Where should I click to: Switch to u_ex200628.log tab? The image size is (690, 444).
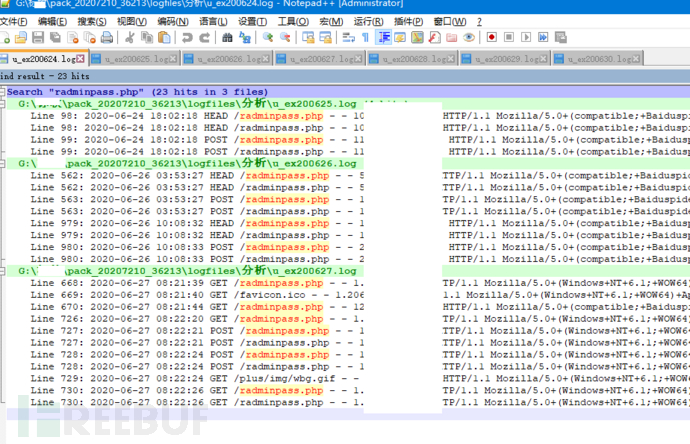point(412,59)
